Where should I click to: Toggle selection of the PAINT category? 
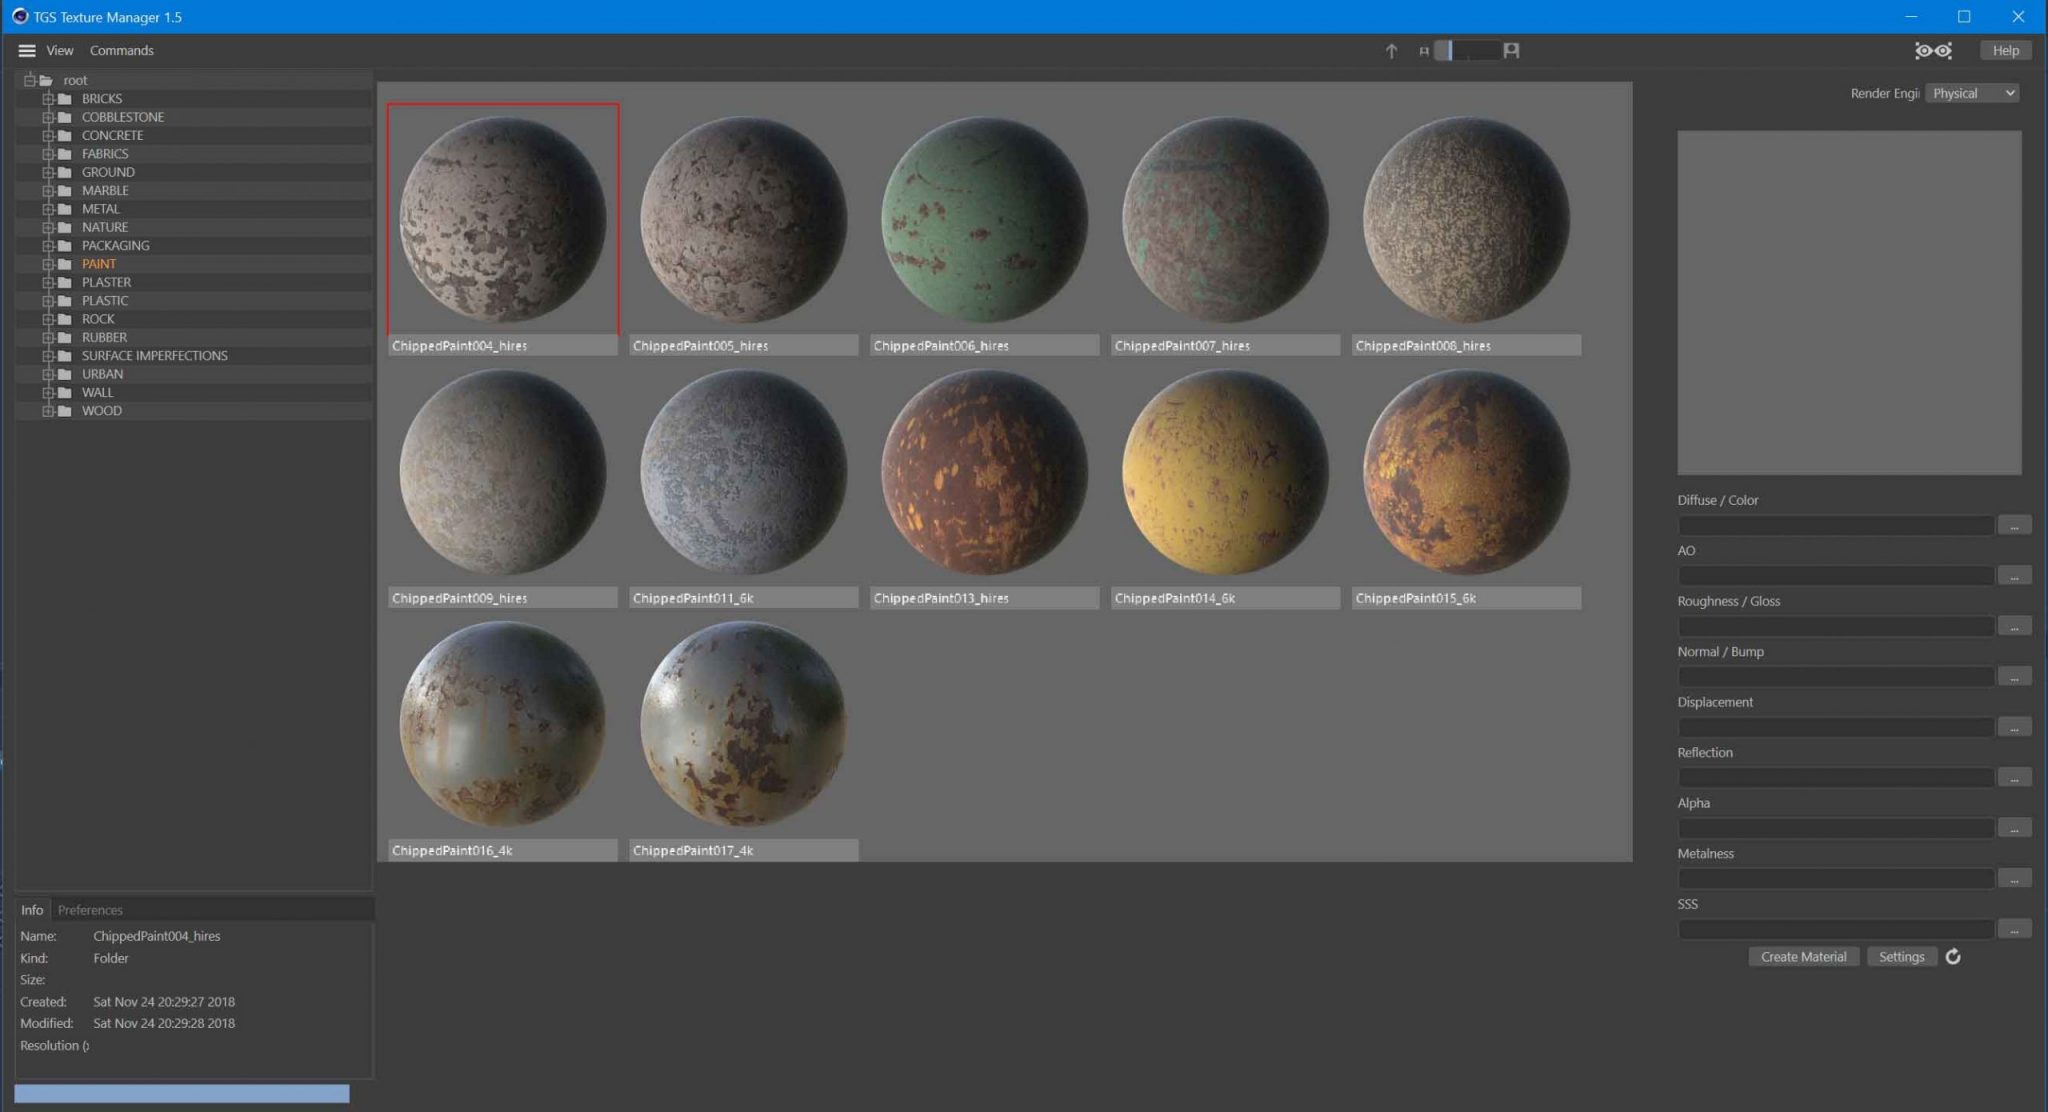tap(99, 263)
